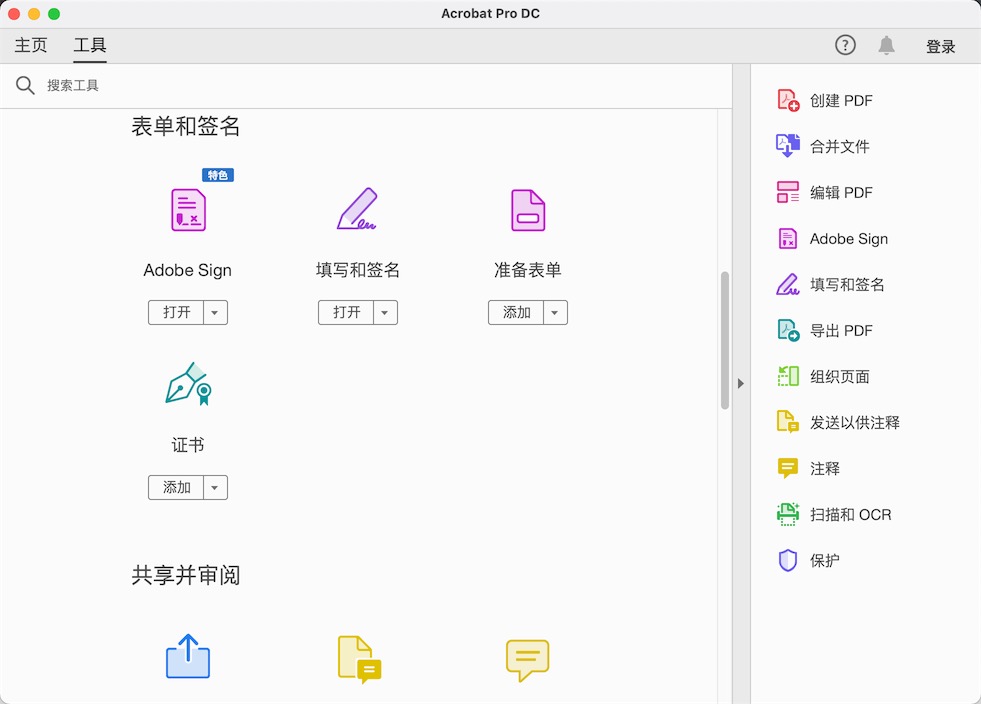This screenshot has width=981, height=704.
Task: Expand dropdown arrow next to 填写和签名 打开
Action: (385, 312)
